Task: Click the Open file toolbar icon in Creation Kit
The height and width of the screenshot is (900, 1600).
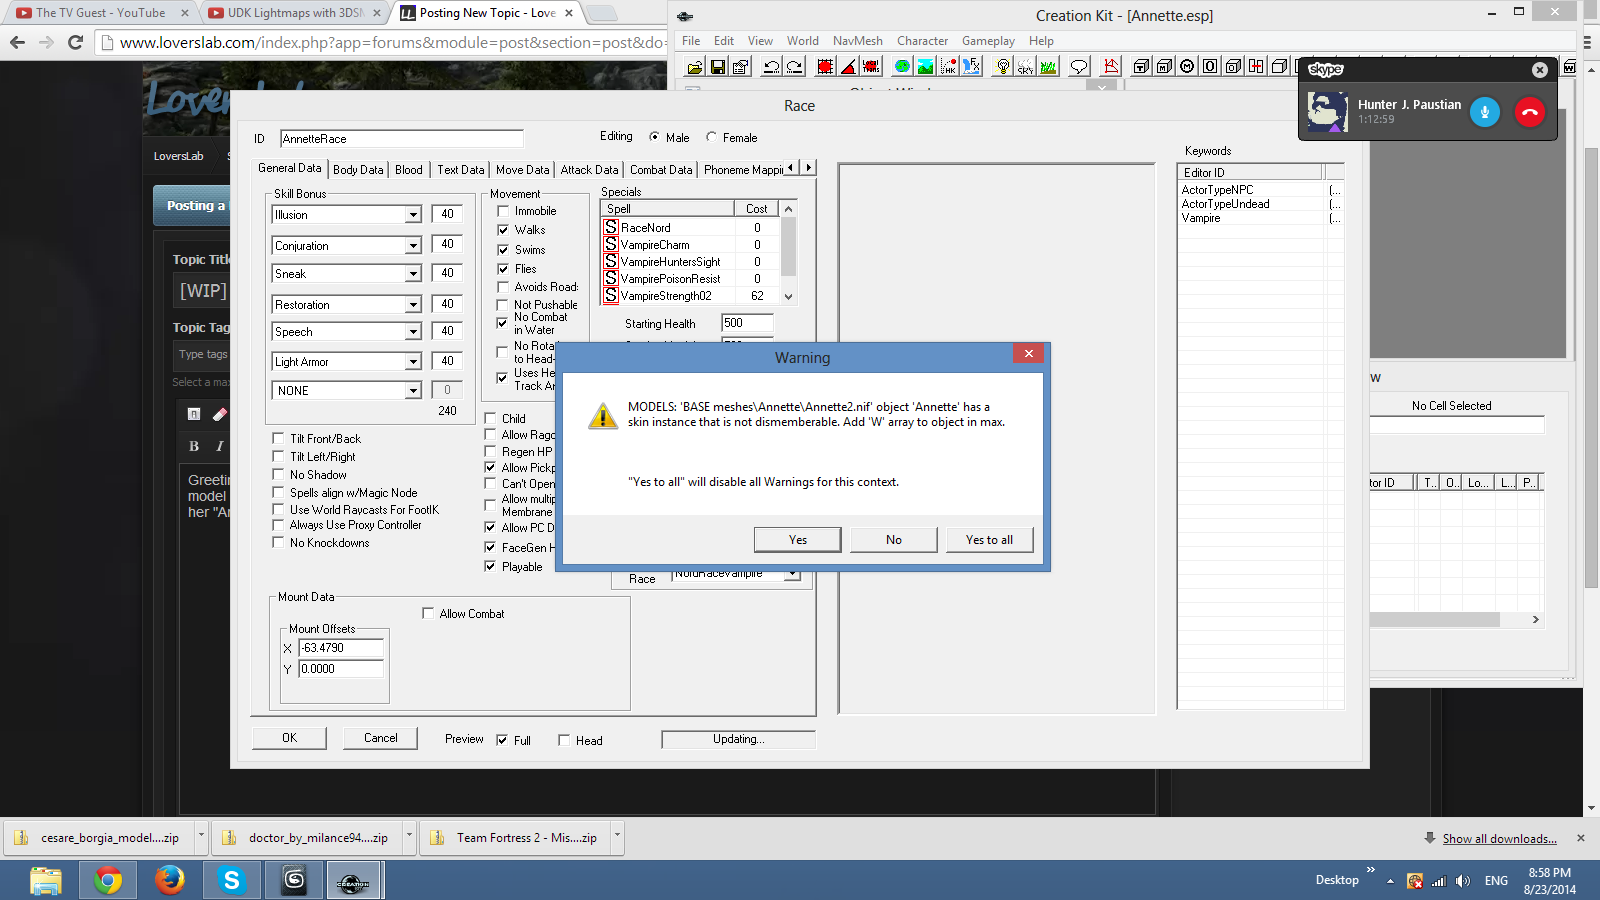Action: [695, 67]
